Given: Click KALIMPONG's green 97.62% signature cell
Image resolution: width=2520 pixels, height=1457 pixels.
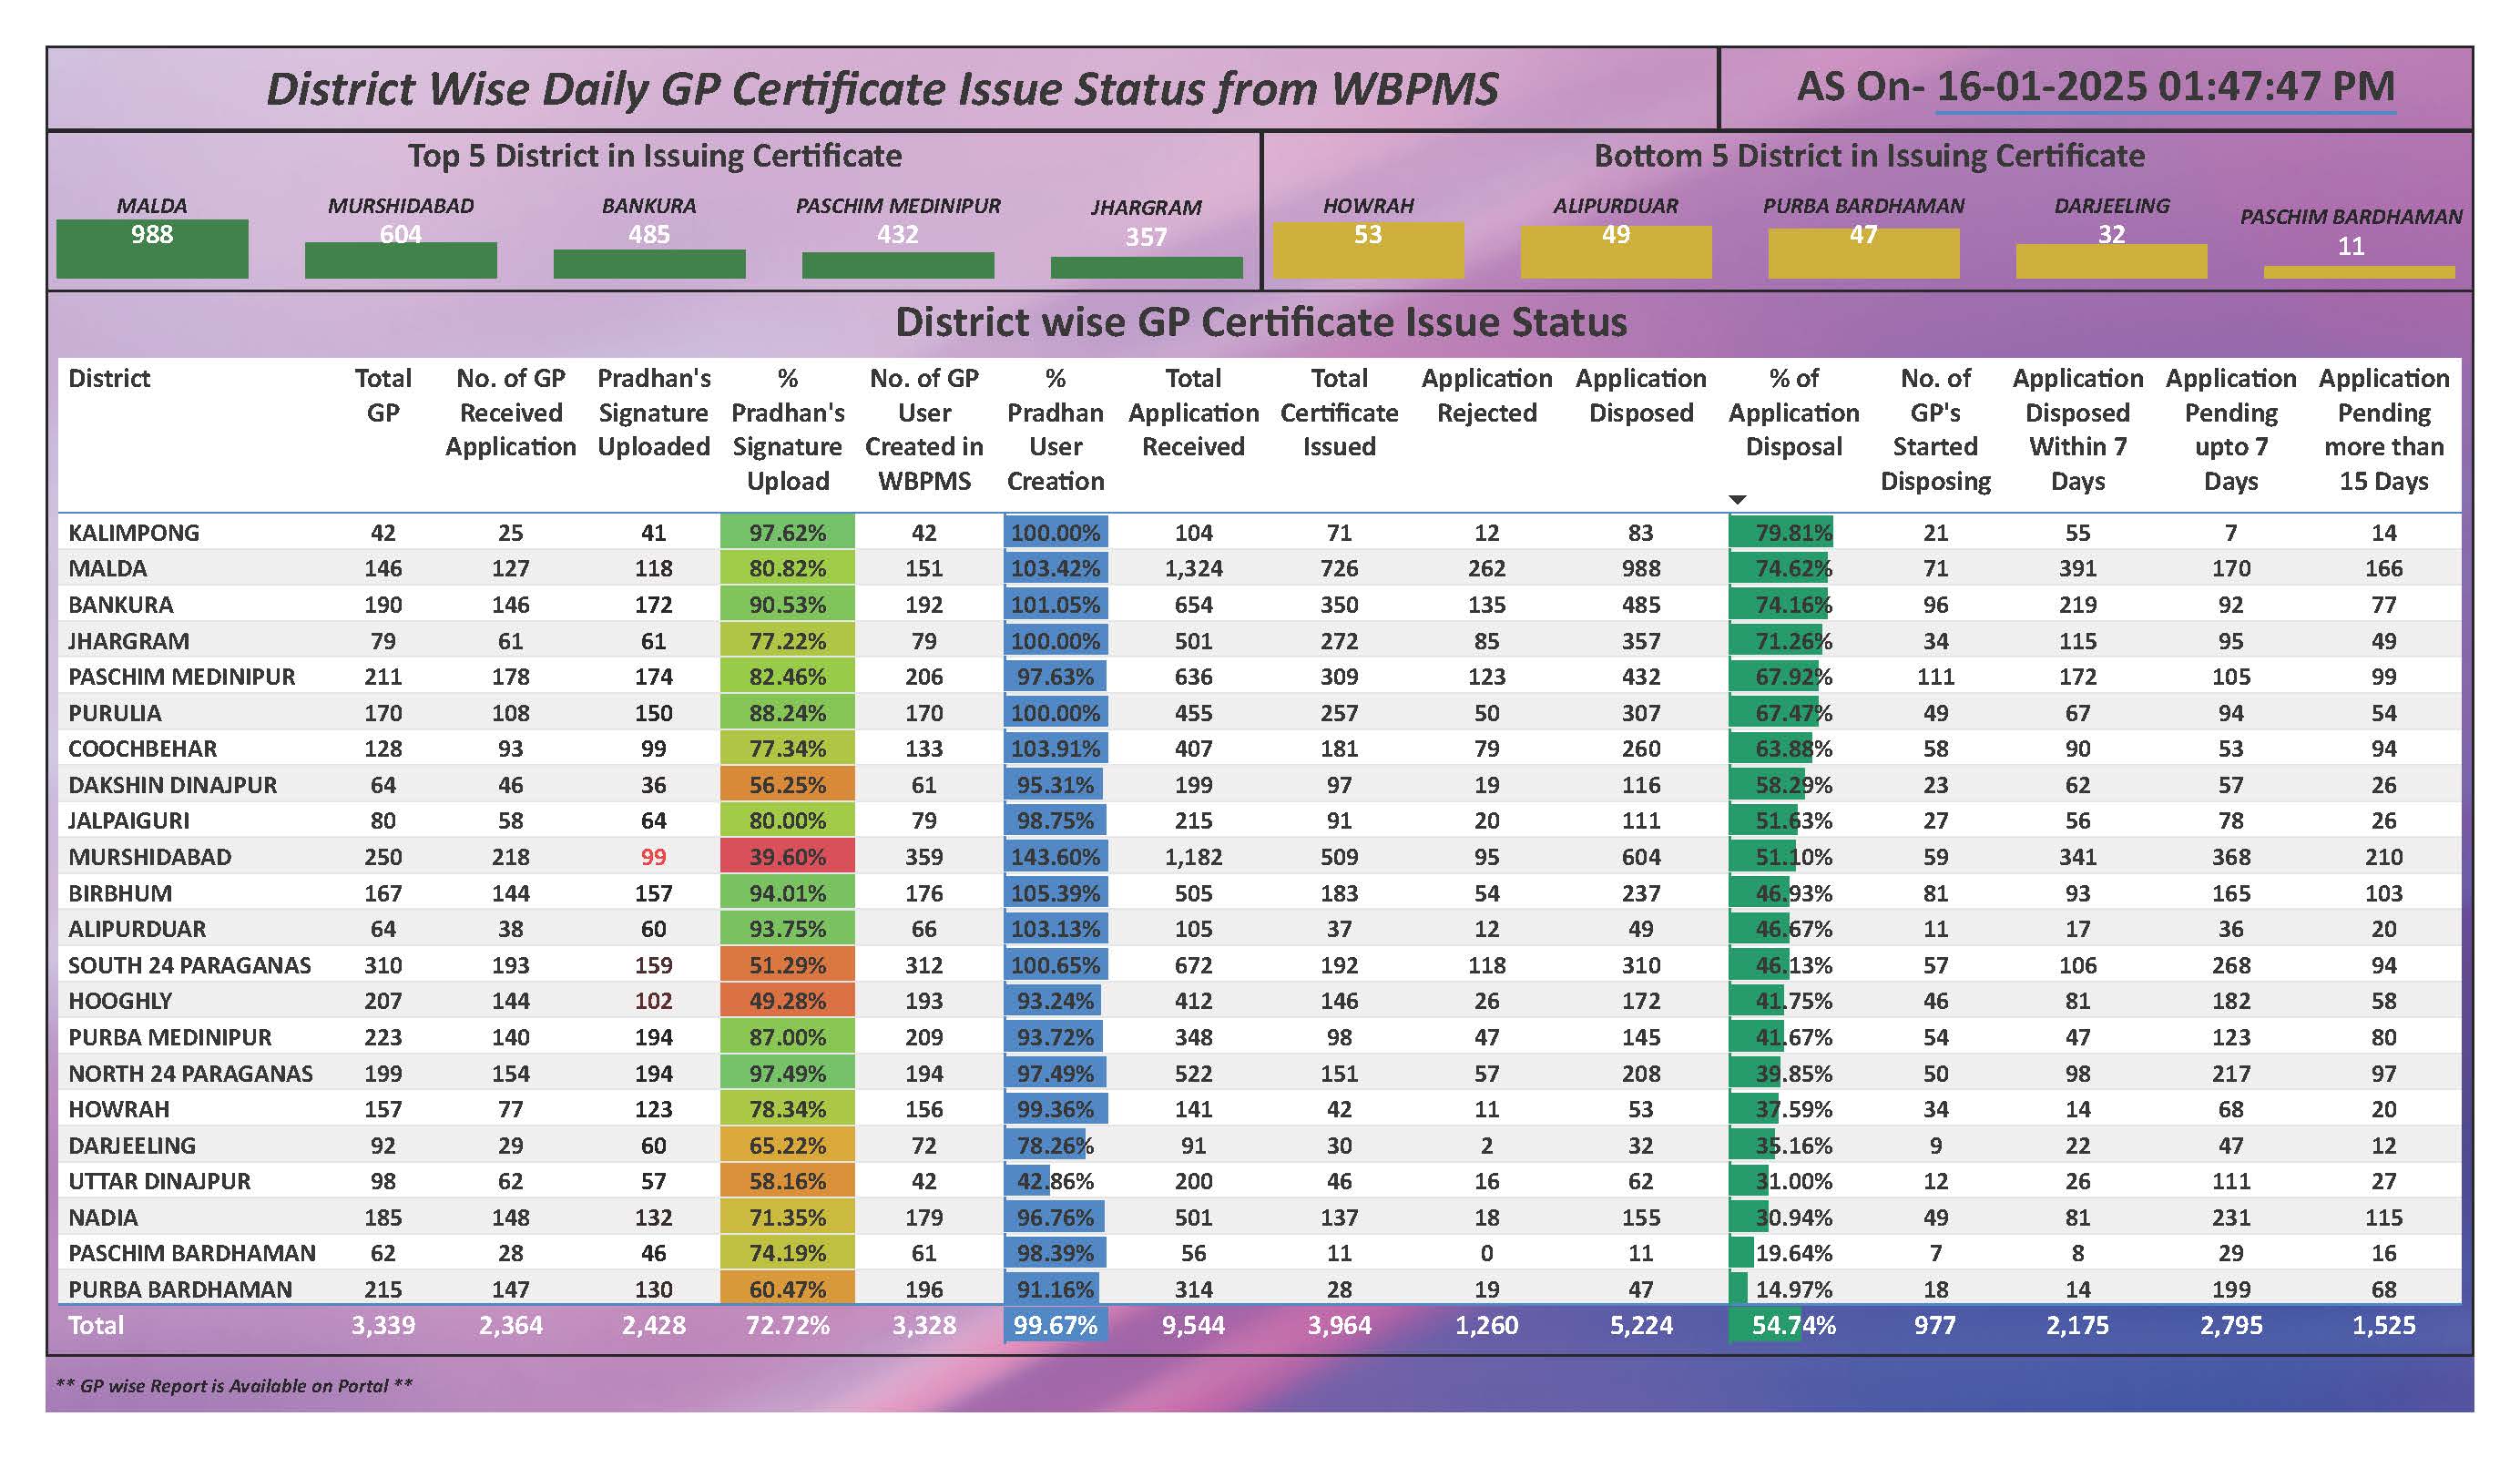Looking at the screenshot, I should (x=787, y=532).
